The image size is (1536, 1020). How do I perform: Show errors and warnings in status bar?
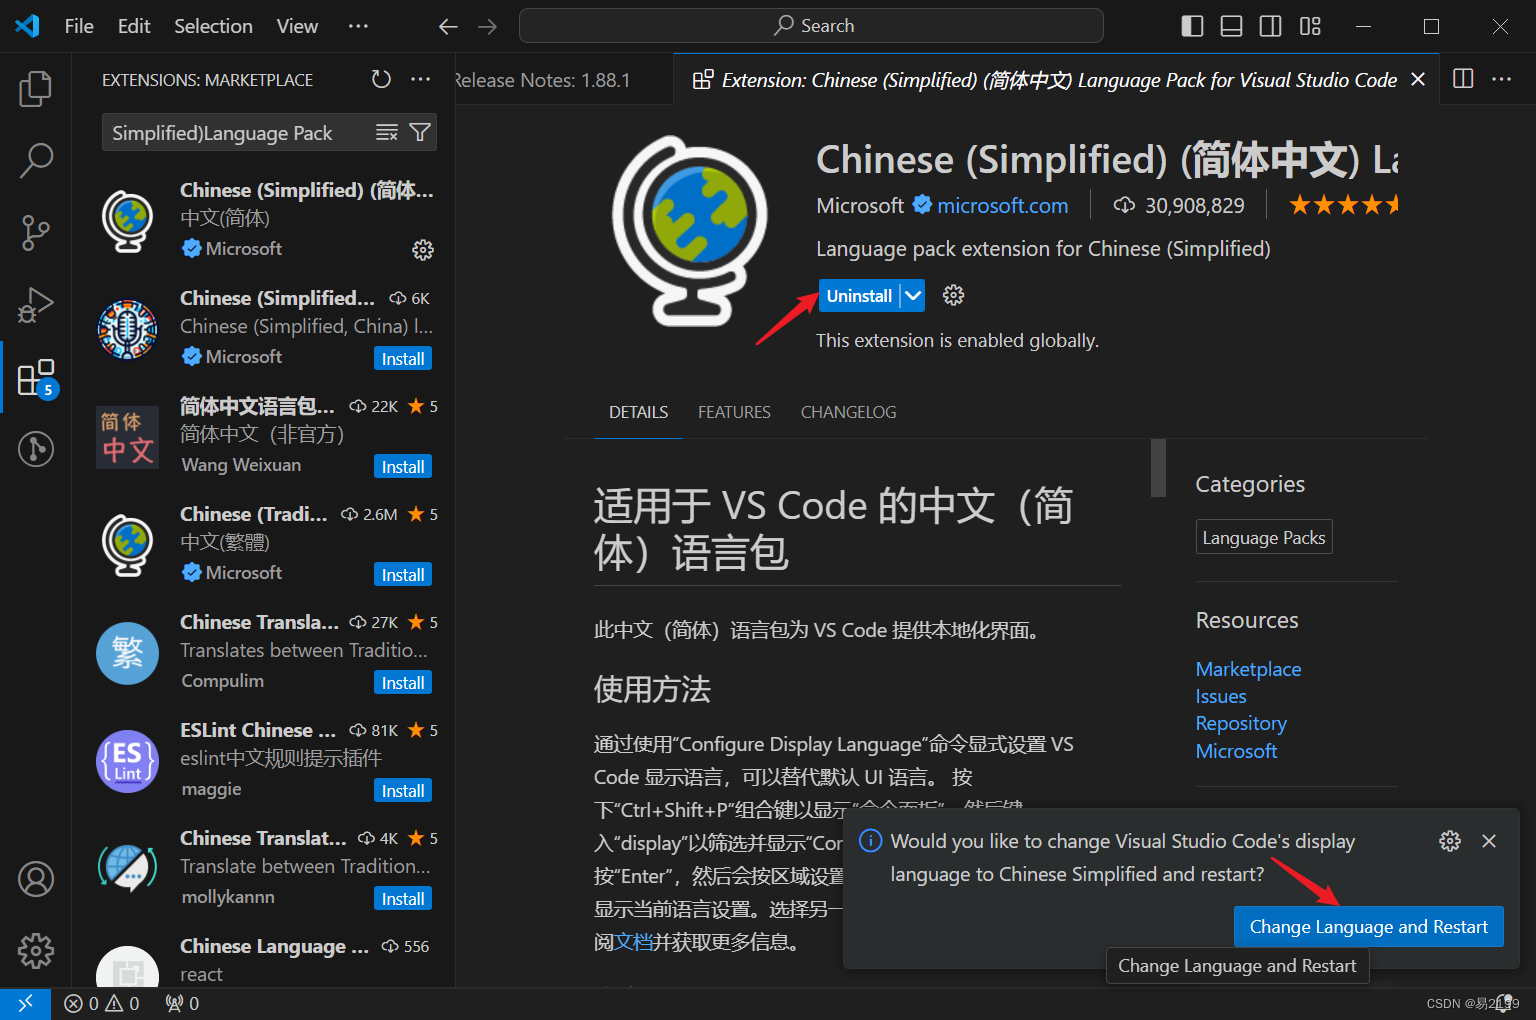pos(102,1003)
